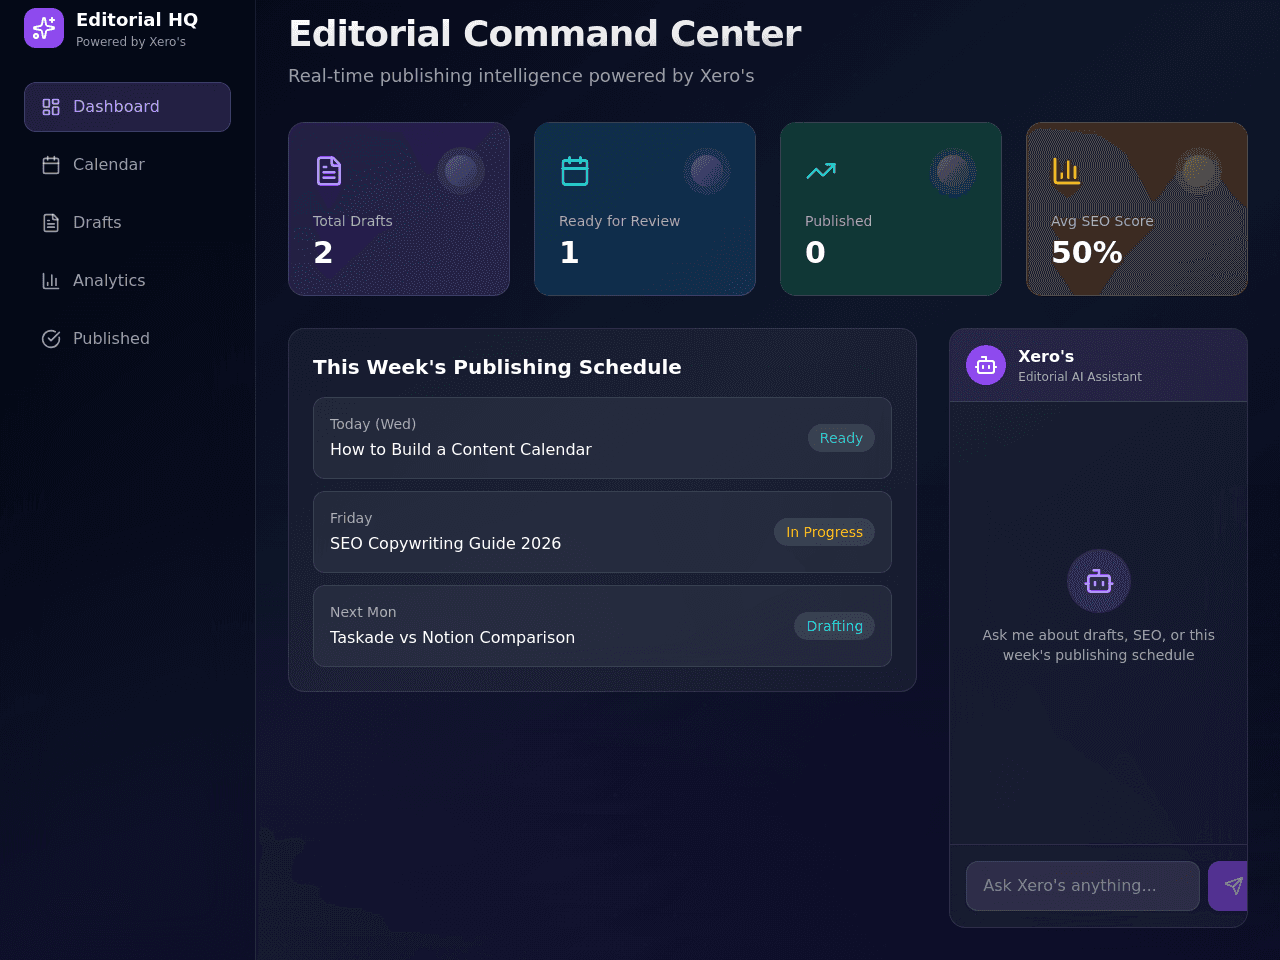Click the Ready status badge

[x=841, y=438]
